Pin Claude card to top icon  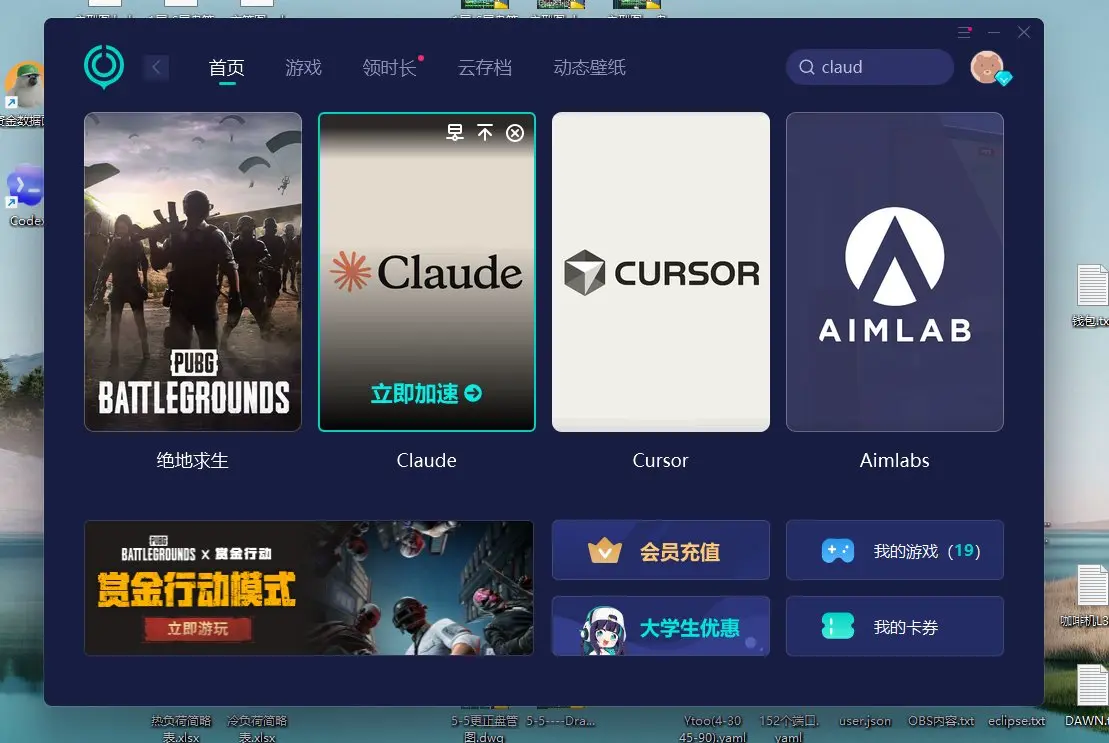pyautogui.click(x=484, y=132)
